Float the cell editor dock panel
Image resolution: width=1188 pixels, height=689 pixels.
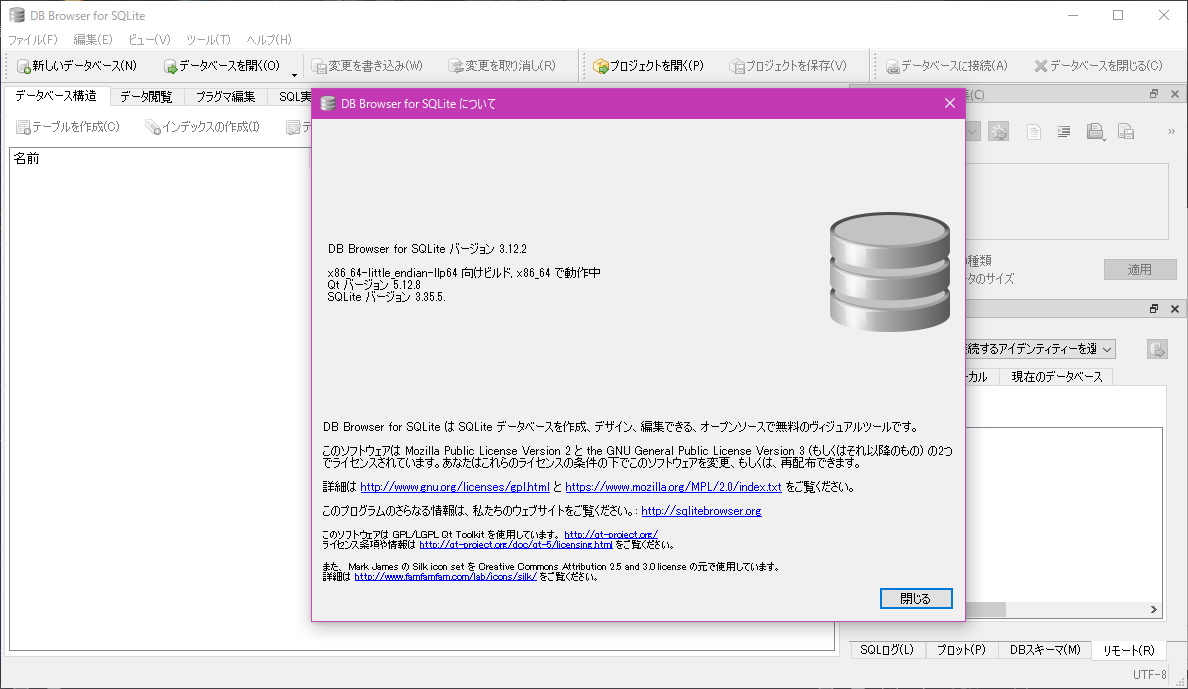click(x=1154, y=94)
